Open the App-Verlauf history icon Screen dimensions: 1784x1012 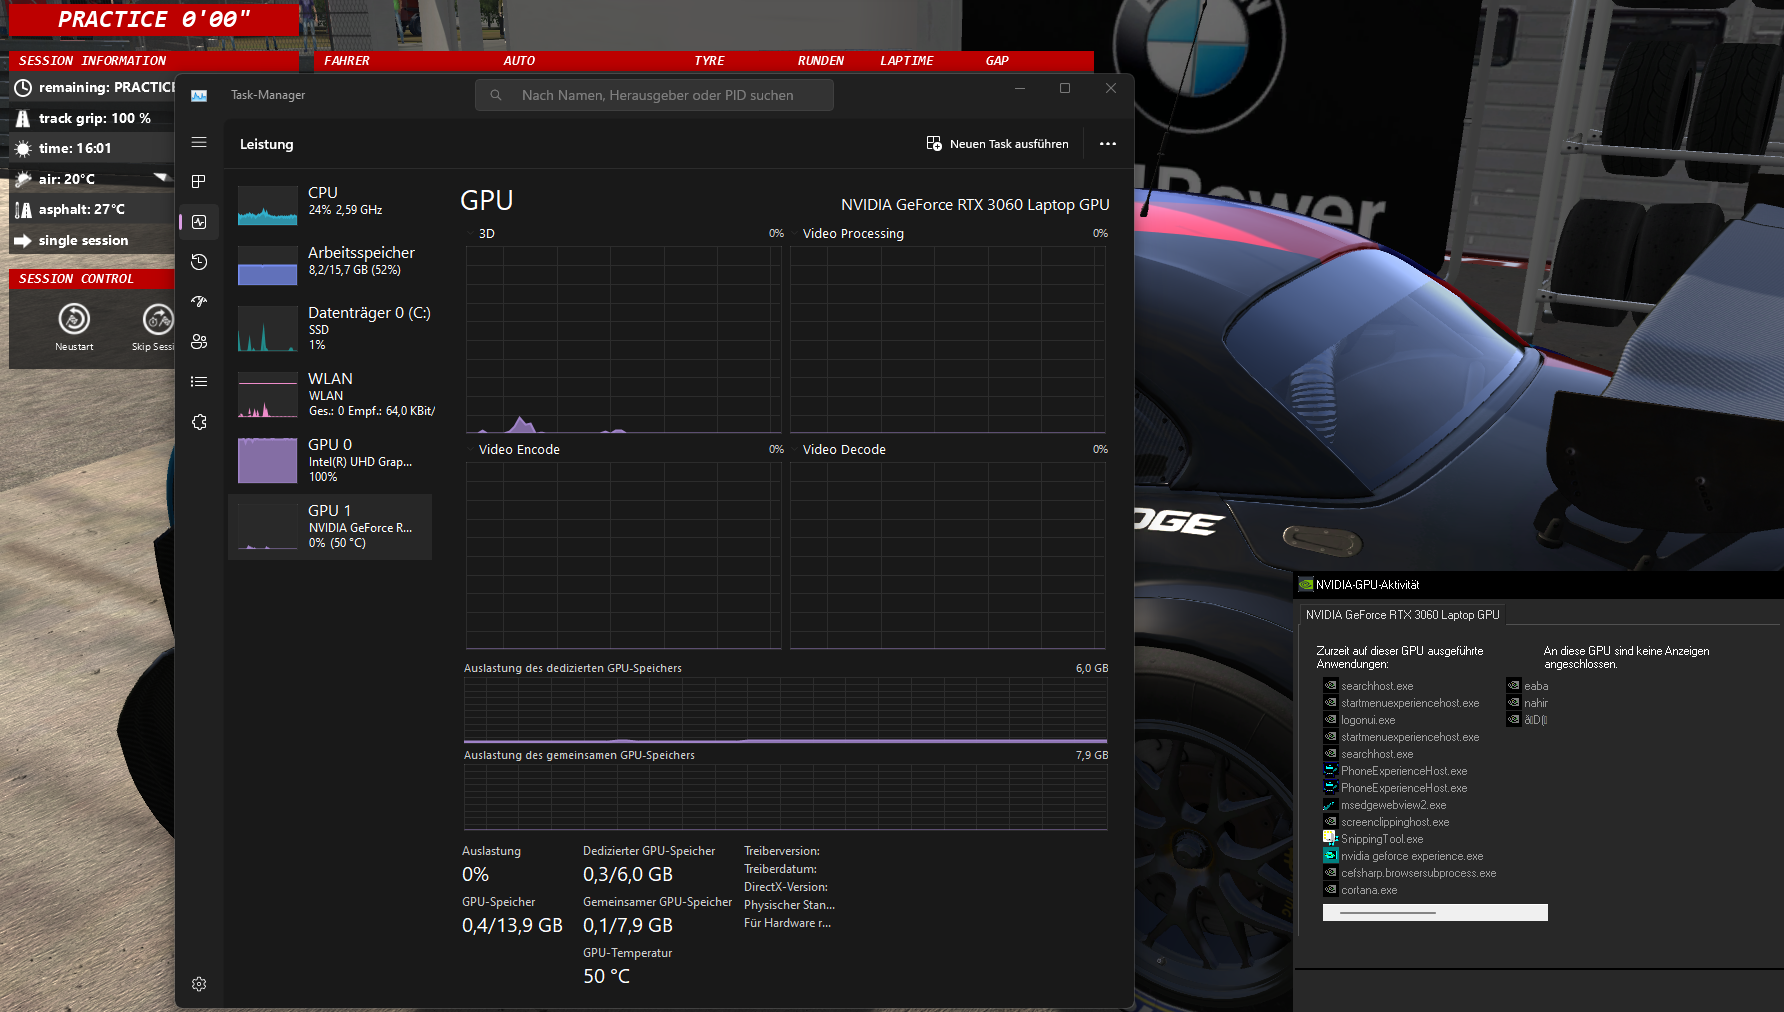[x=198, y=261]
